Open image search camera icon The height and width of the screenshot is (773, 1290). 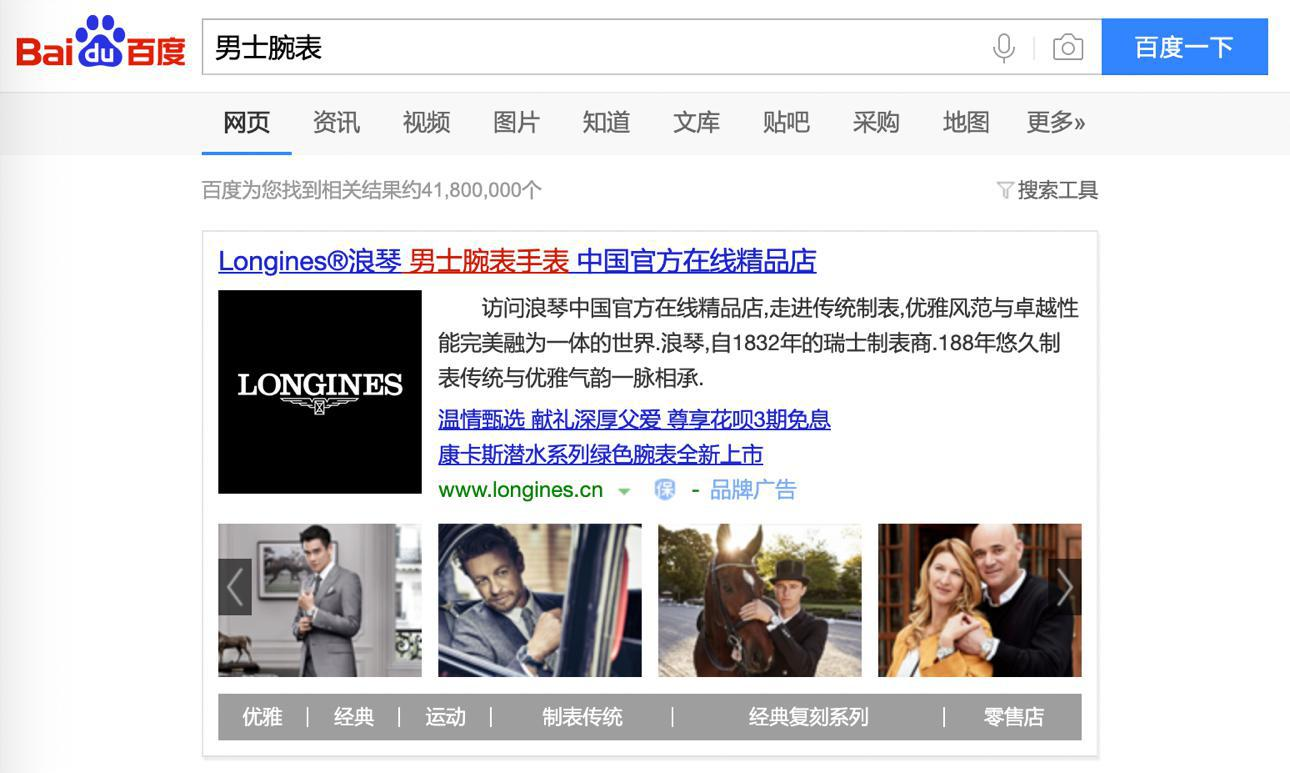point(1068,47)
